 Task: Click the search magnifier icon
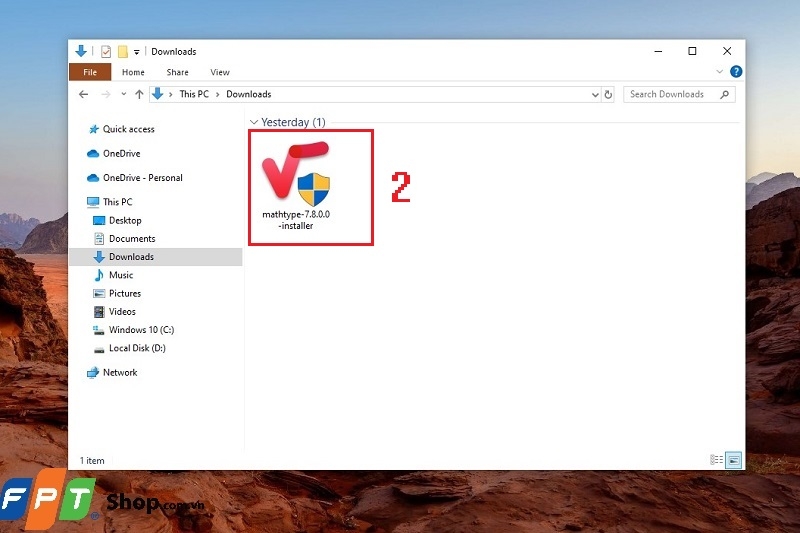[724, 94]
